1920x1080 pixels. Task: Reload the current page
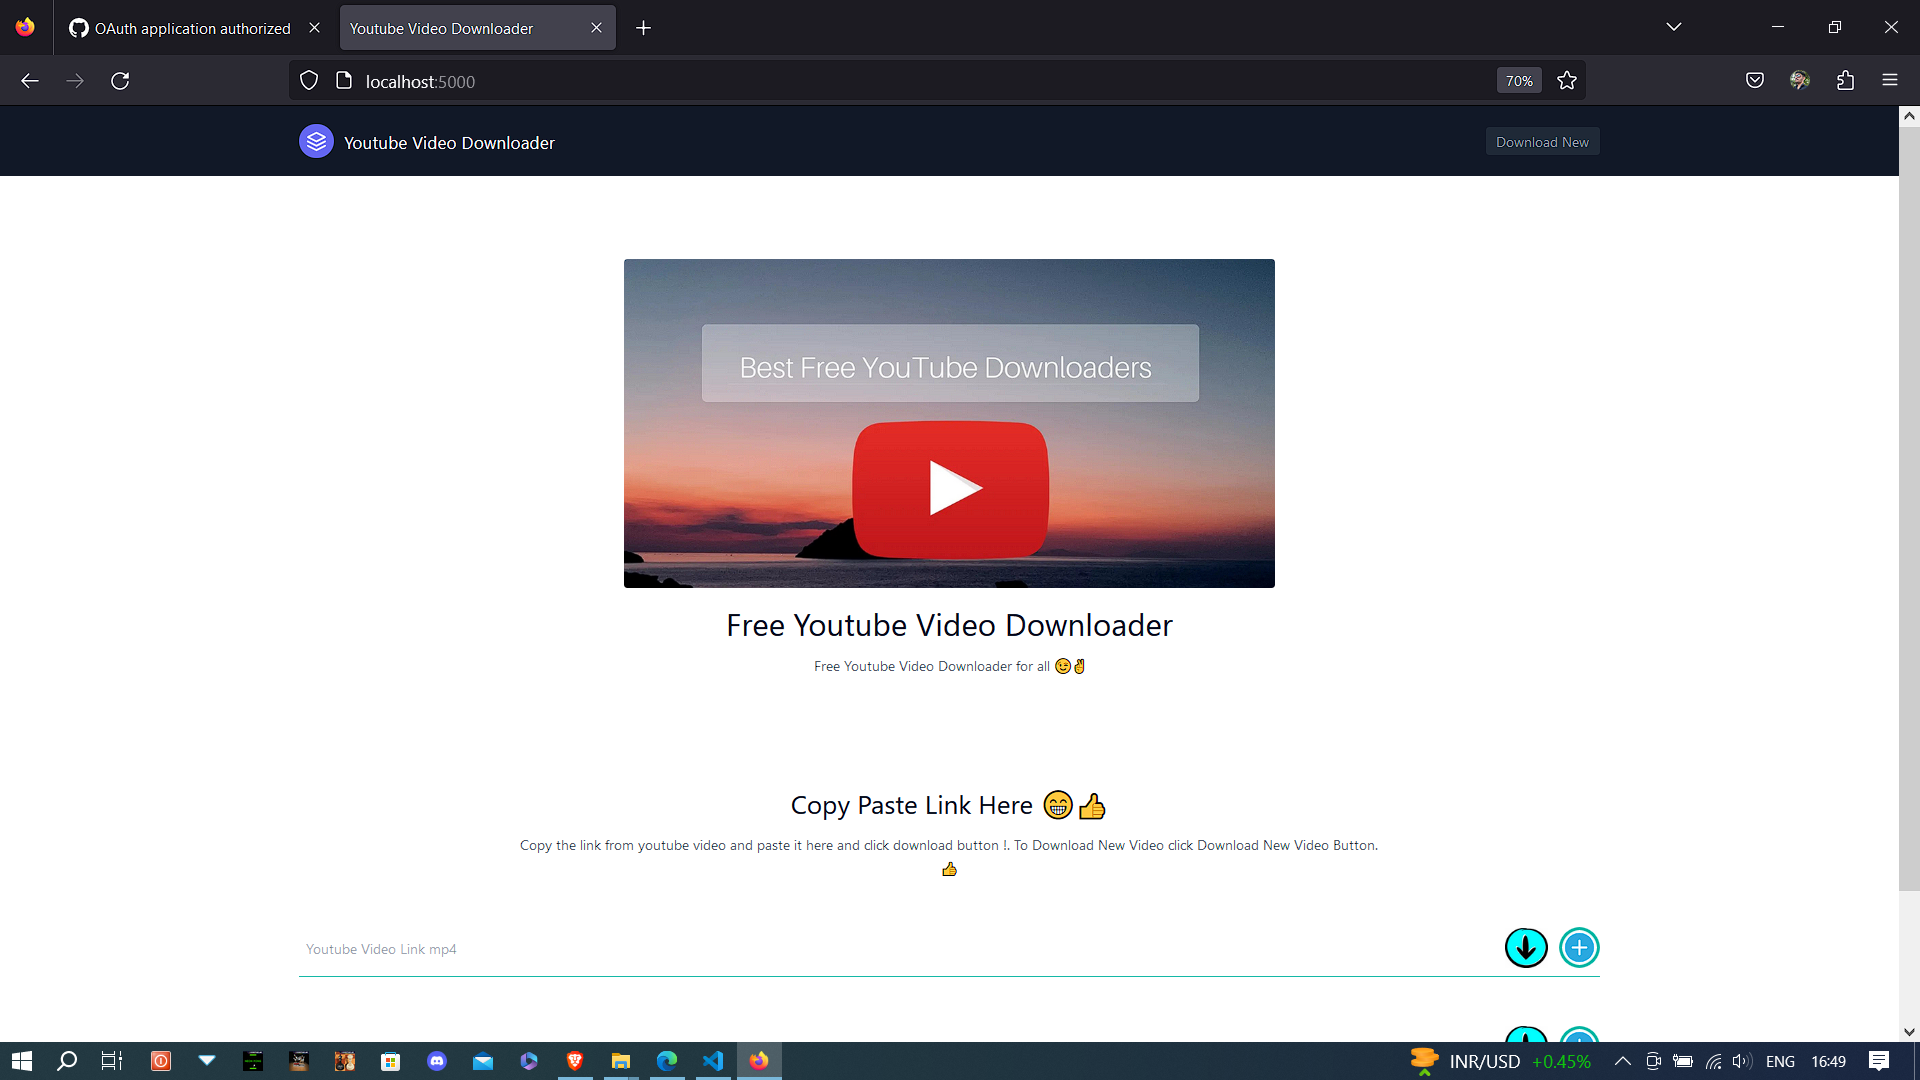[x=120, y=80]
